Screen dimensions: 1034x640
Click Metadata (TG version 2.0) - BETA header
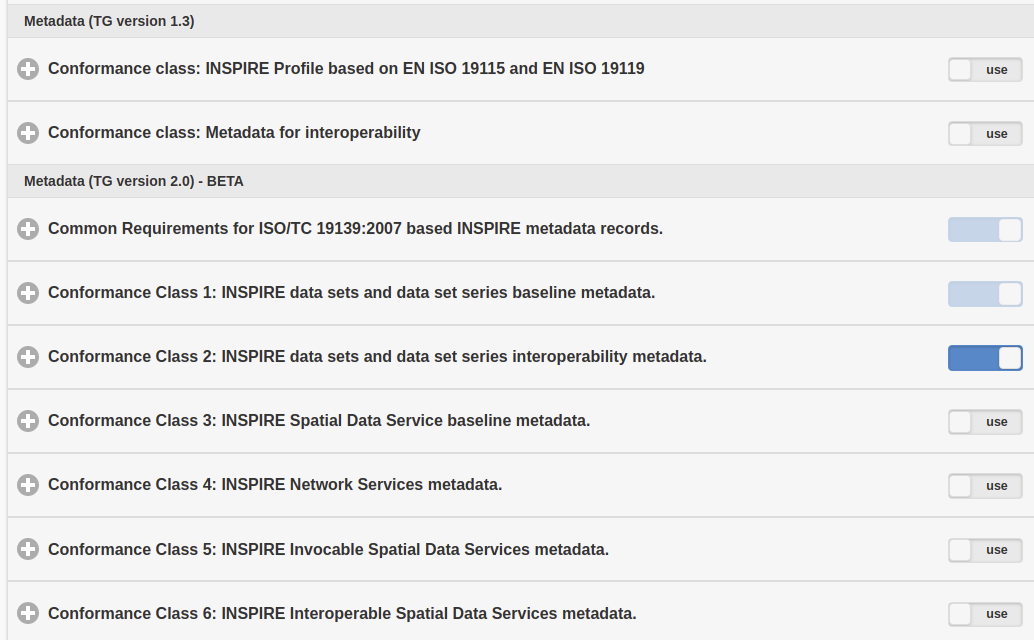(x=134, y=181)
